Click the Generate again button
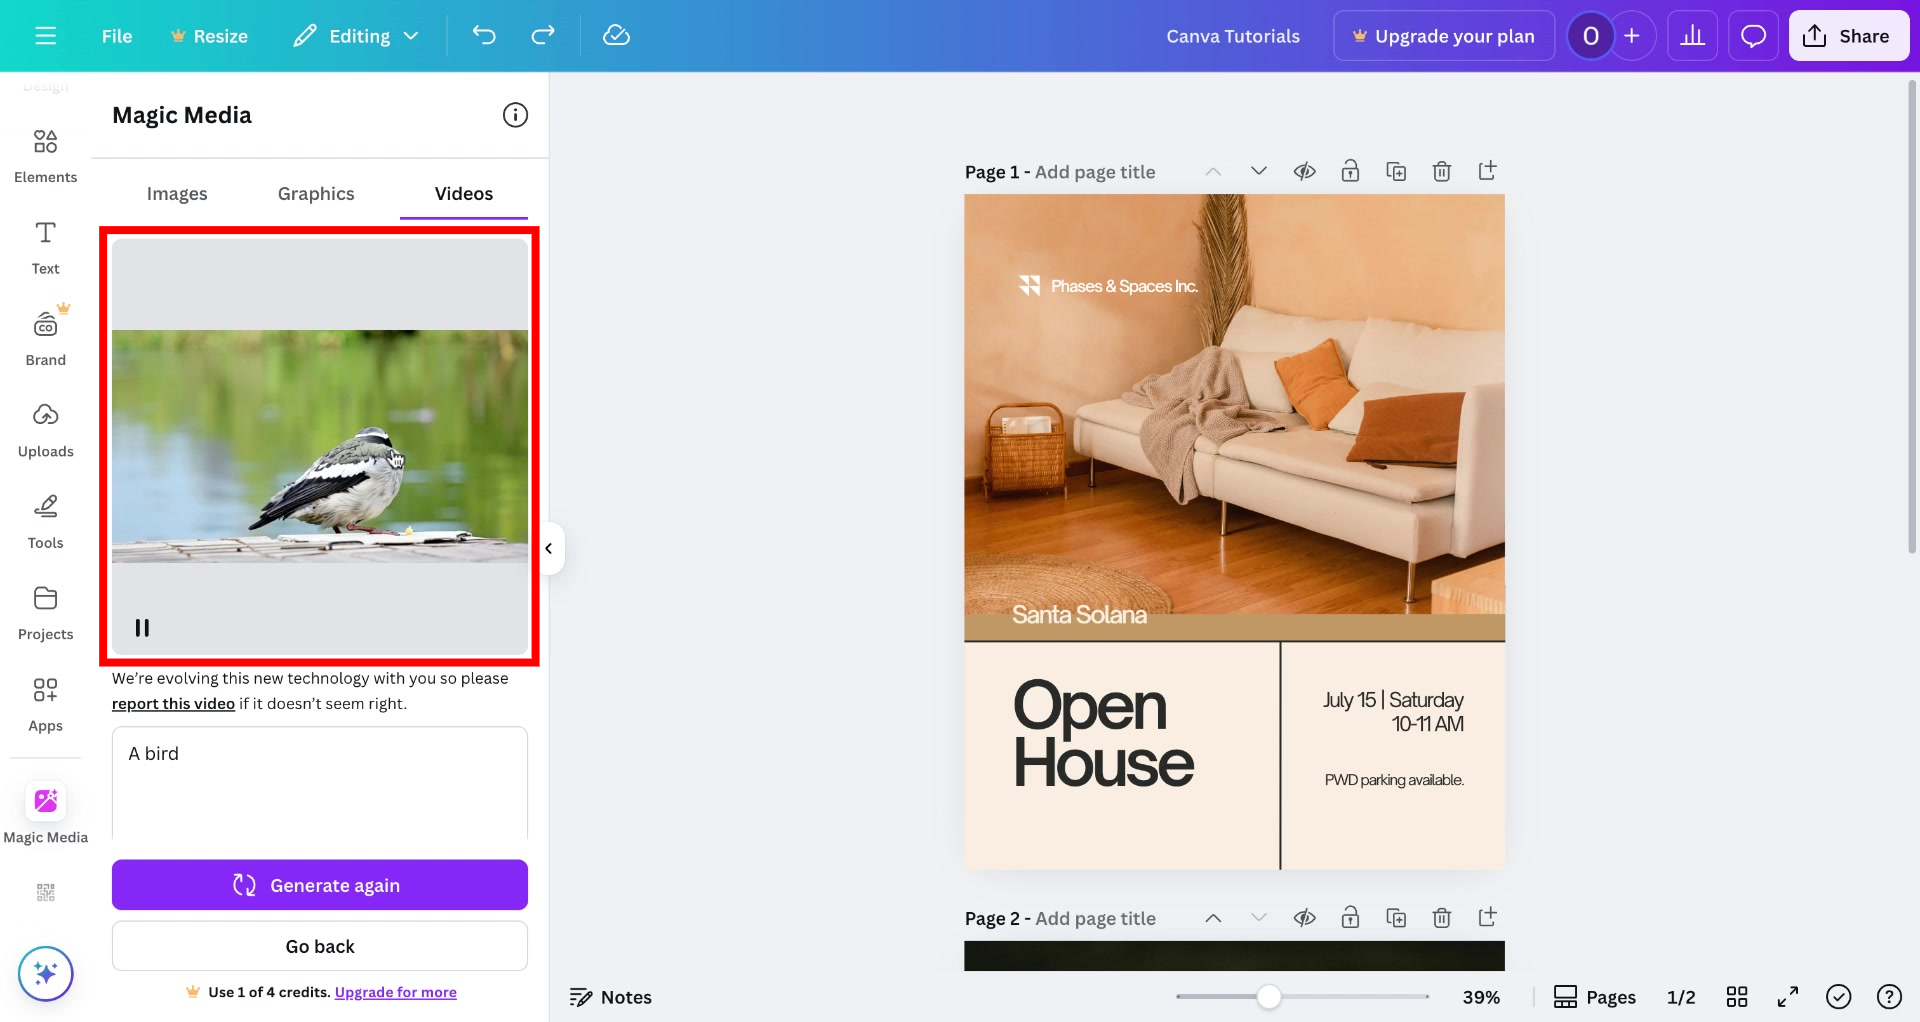This screenshot has height=1022, width=1920. click(319, 884)
